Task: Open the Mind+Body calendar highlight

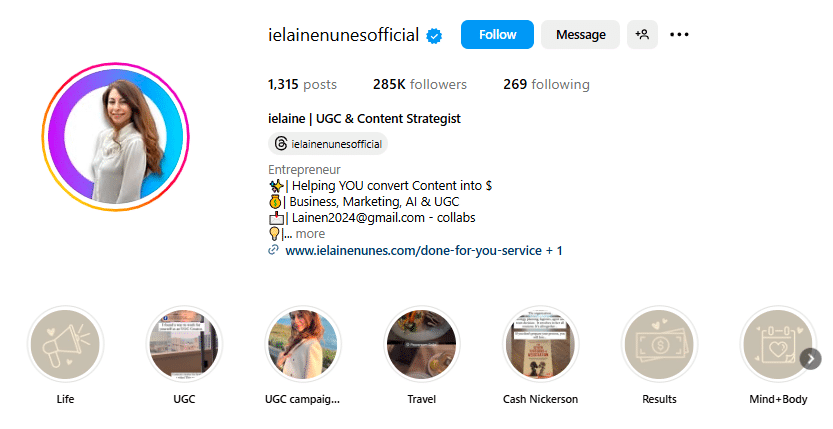Action: (777, 345)
